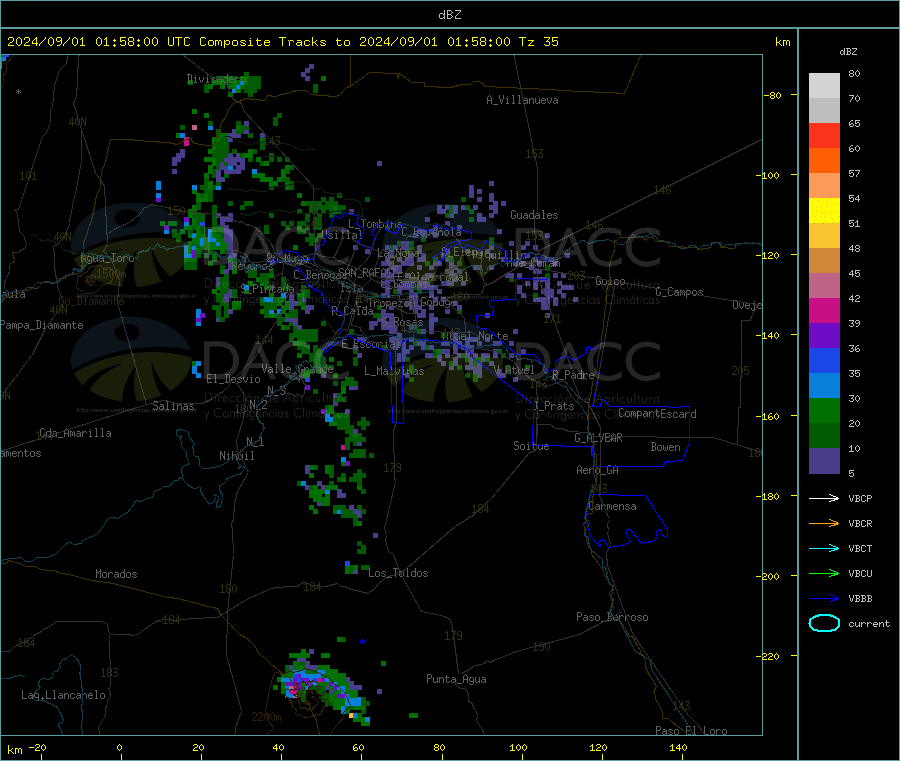Click the orange VBCR arrow legend icon
The height and width of the screenshot is (761, 900).
tap(824, 523)
